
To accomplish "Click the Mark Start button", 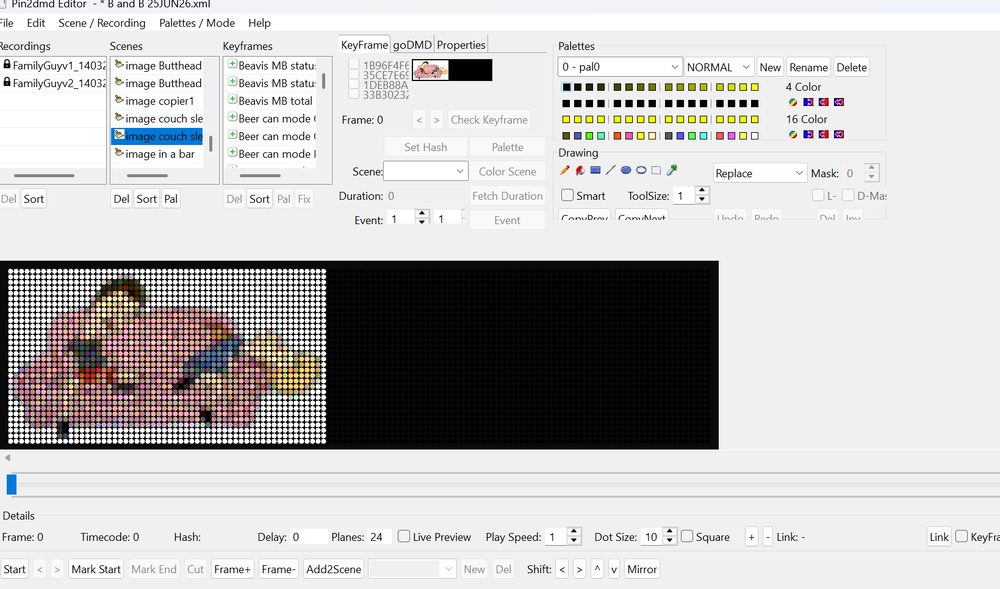I will point(96,569).
